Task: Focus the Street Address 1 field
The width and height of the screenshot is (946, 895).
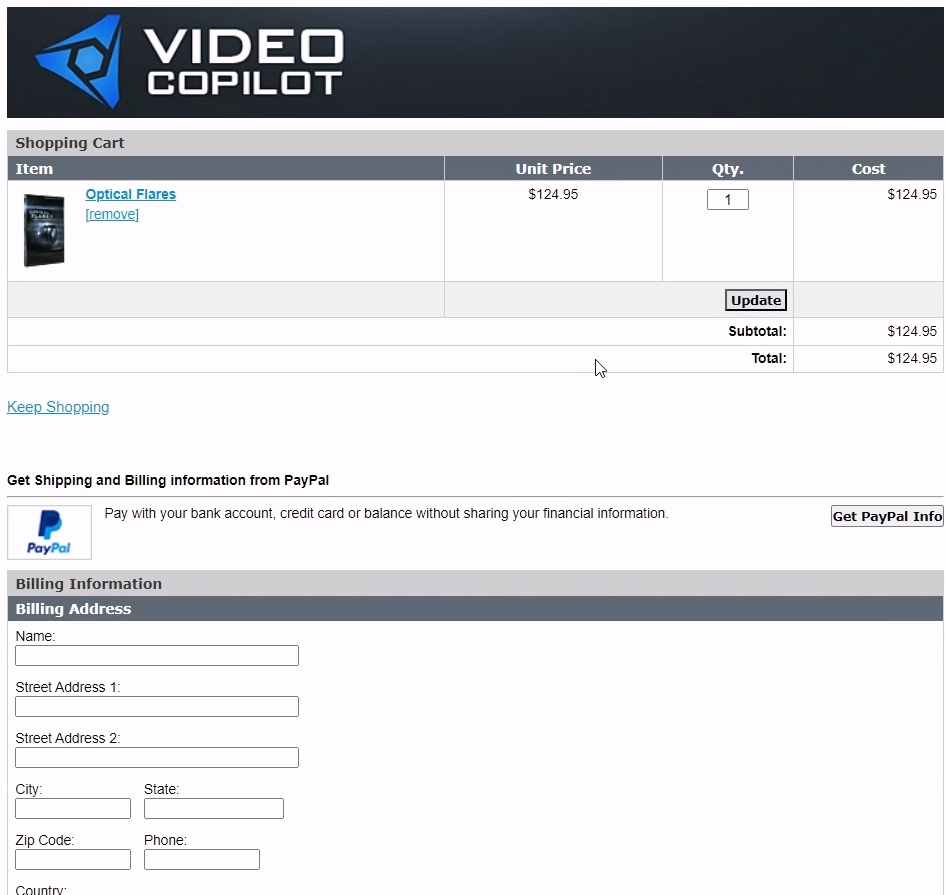Action: click(x=157, y=707)
